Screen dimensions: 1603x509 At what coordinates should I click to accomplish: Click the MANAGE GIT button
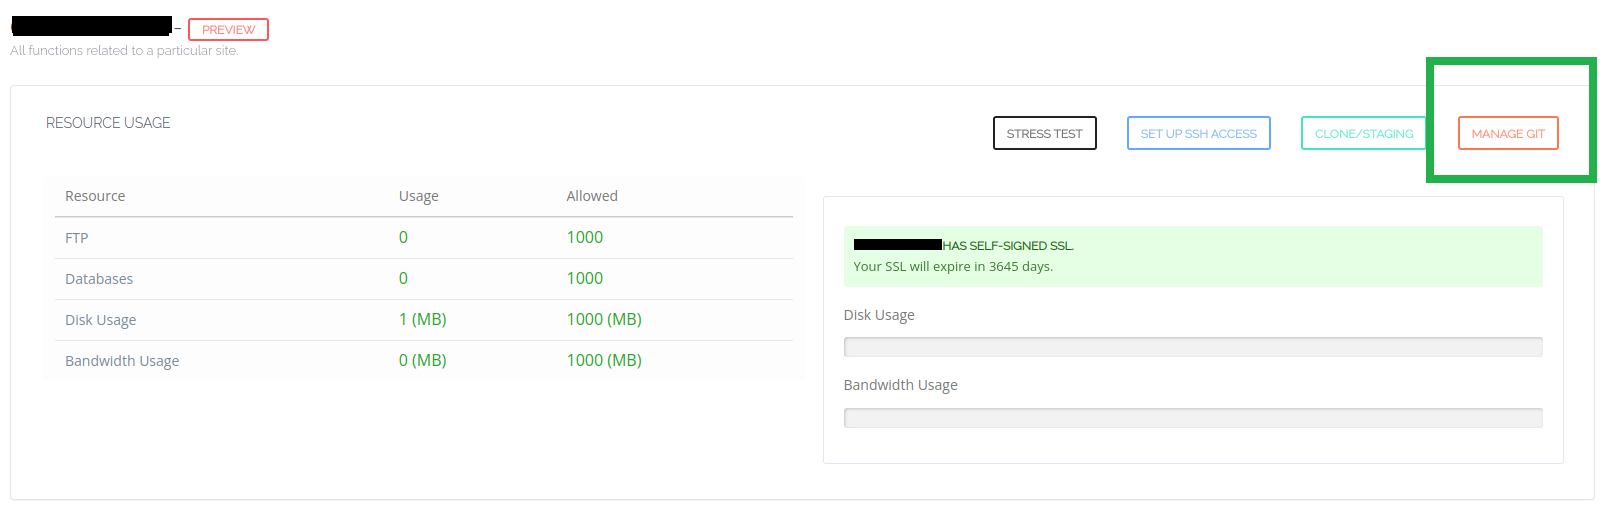click(1507, 134)
